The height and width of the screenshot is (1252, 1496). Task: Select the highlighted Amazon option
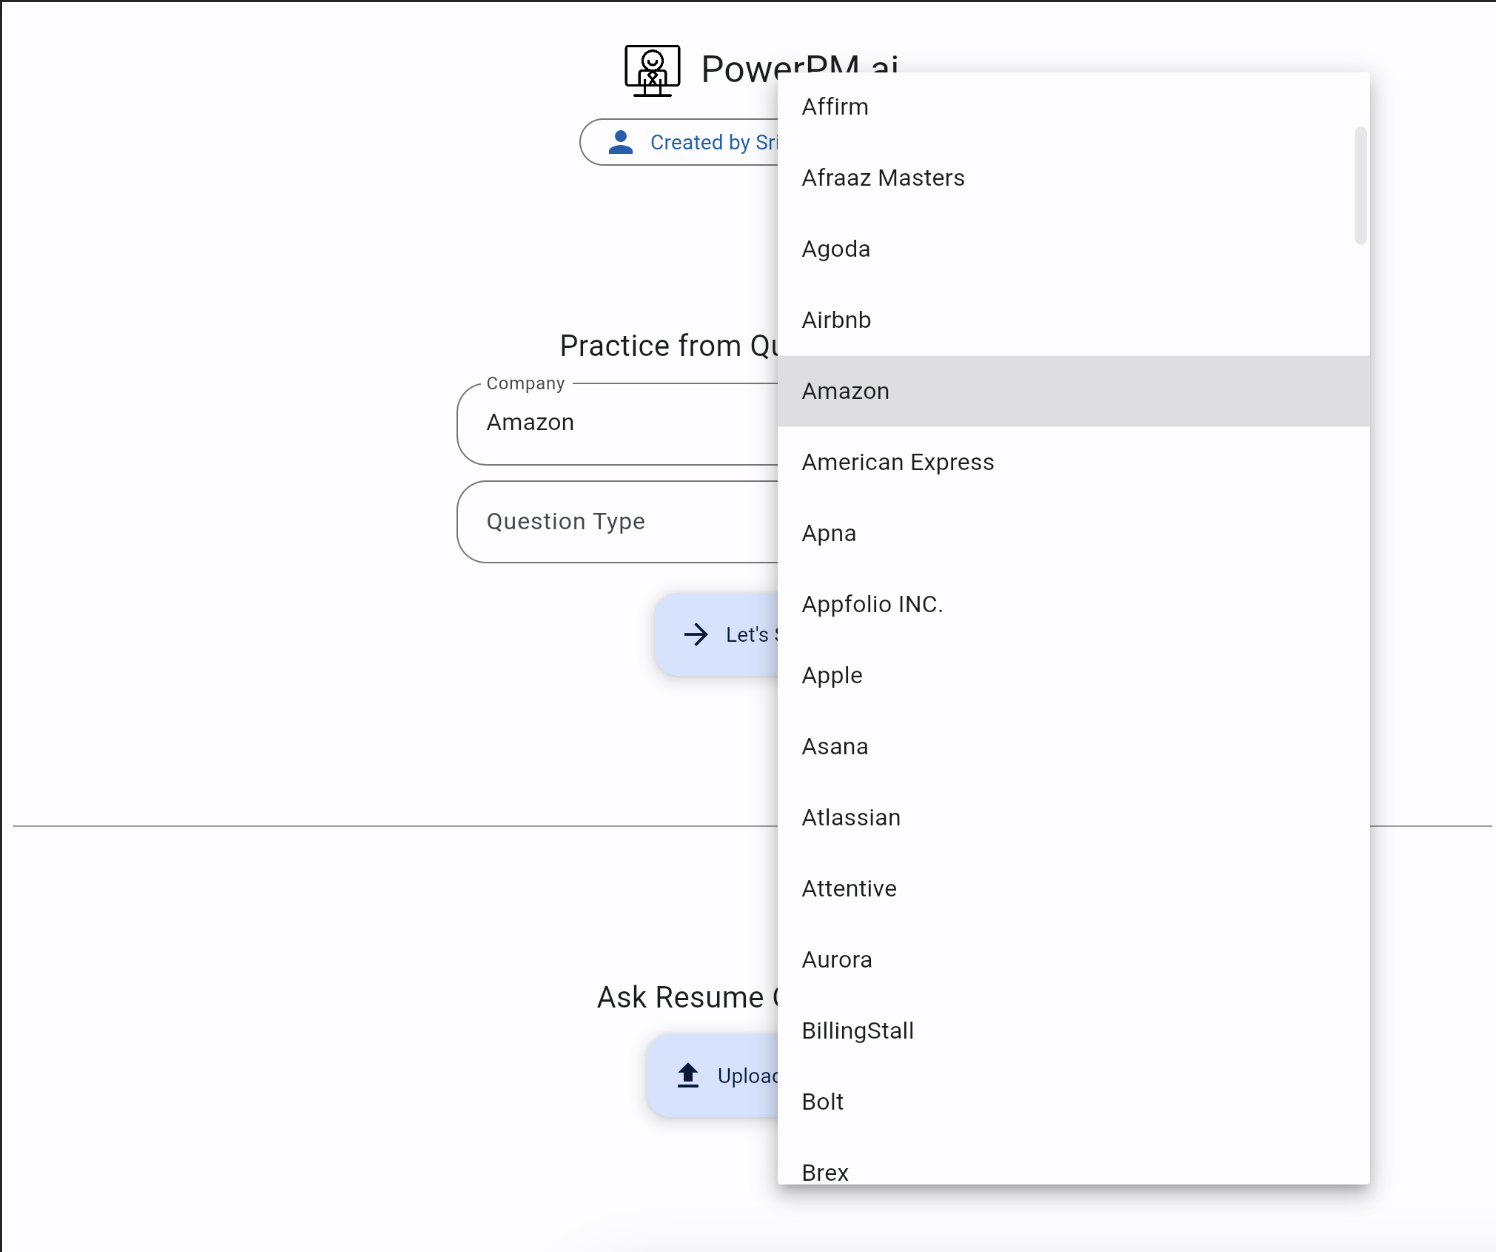click(1074, 391)
